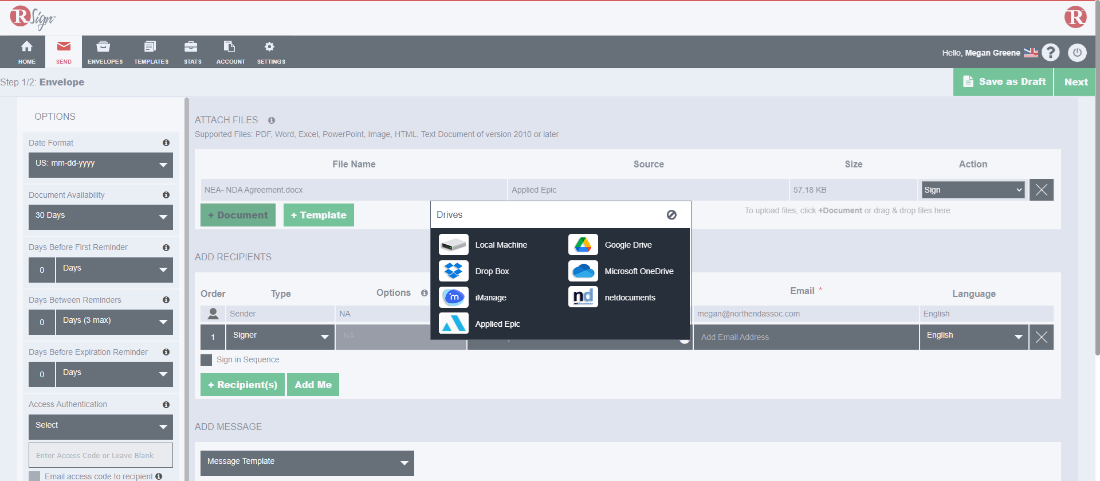
Task: Select Drop Box drive
Action: (x=472, y=271)
